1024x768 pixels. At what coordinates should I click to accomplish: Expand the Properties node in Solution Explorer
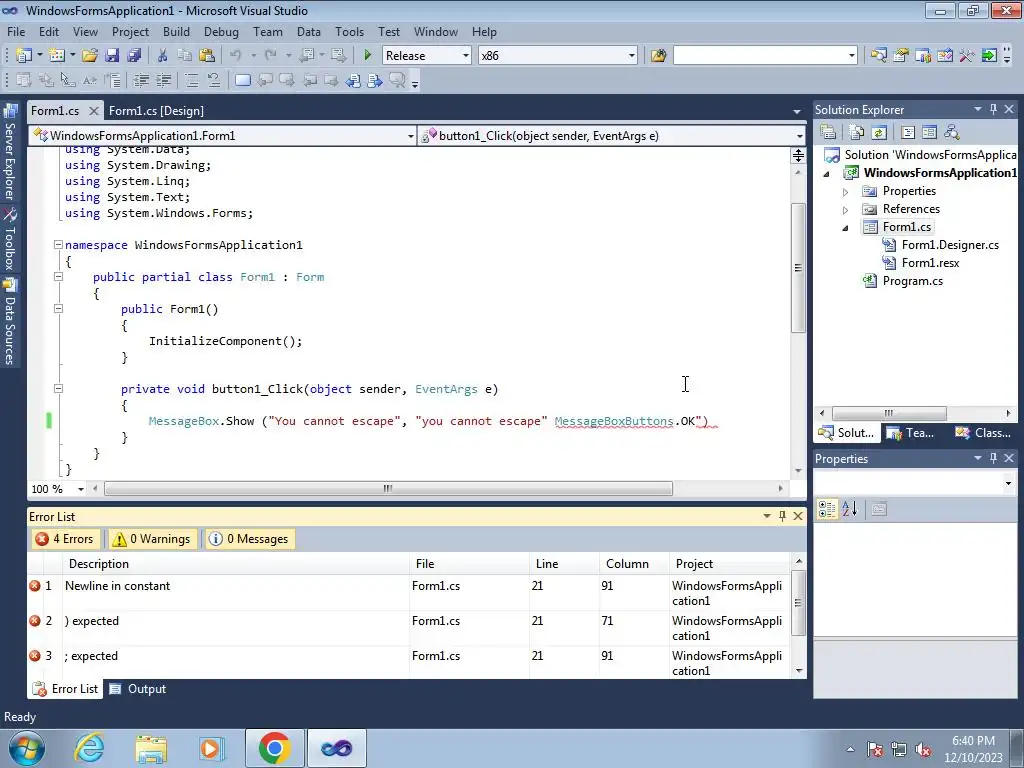[846, 191]
